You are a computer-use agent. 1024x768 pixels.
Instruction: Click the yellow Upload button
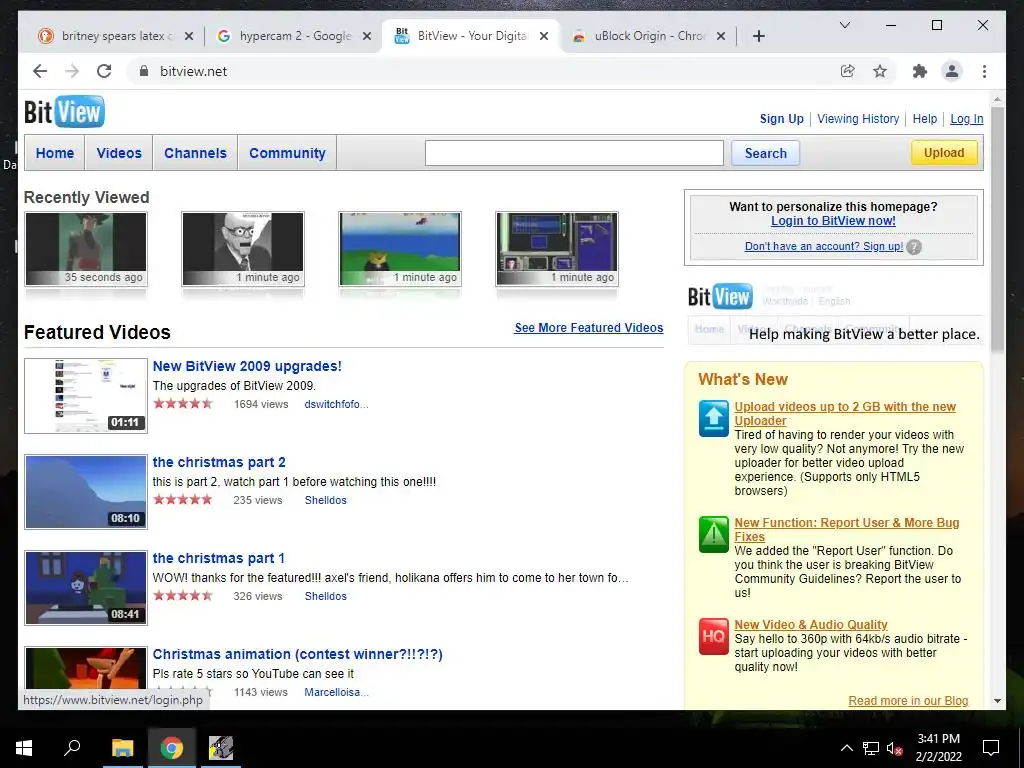pos(944,153)
